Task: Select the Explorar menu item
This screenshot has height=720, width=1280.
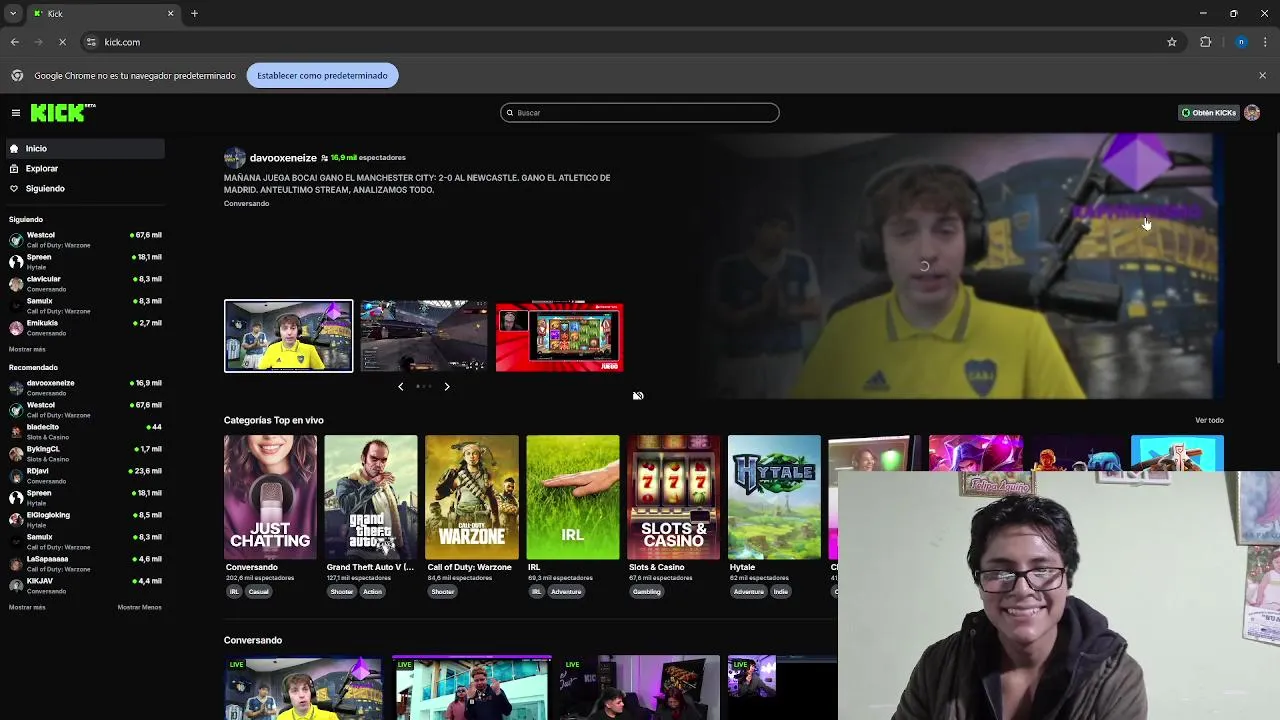Action: pos(85,169)
